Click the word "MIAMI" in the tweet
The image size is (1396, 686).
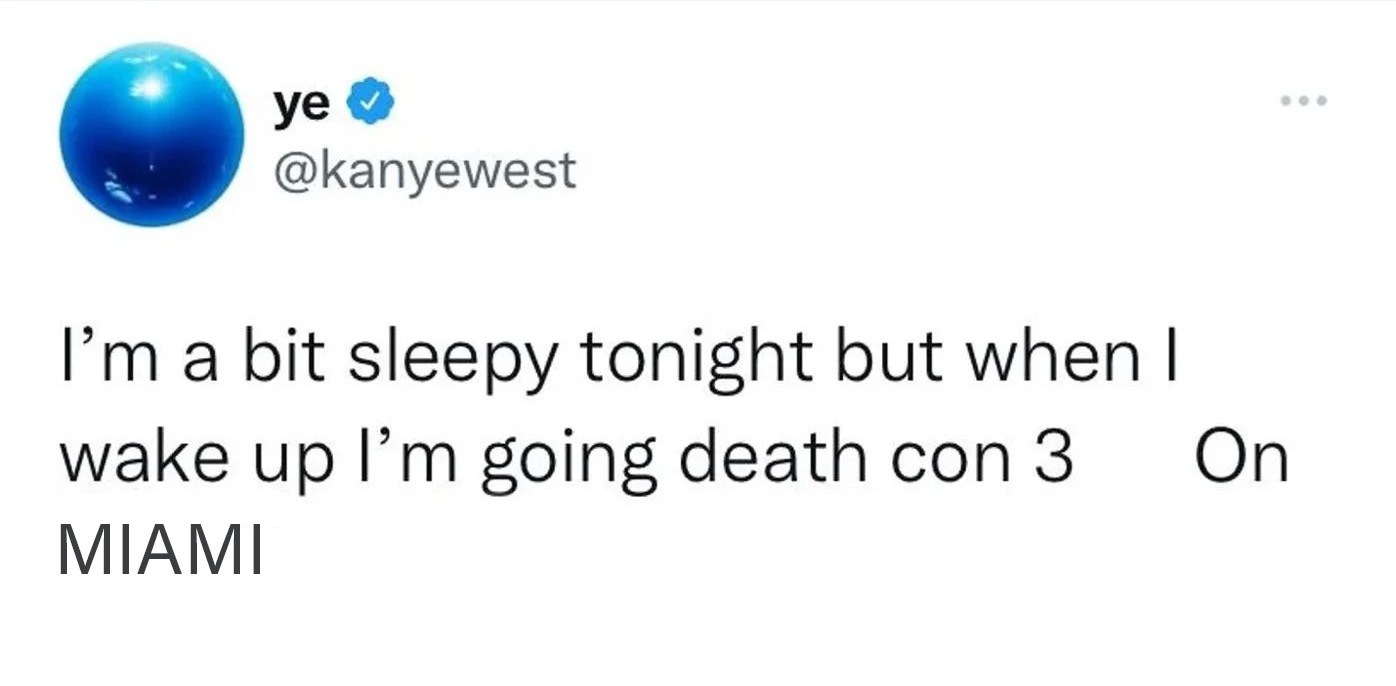pyautogui.click(x=161, y=550)
